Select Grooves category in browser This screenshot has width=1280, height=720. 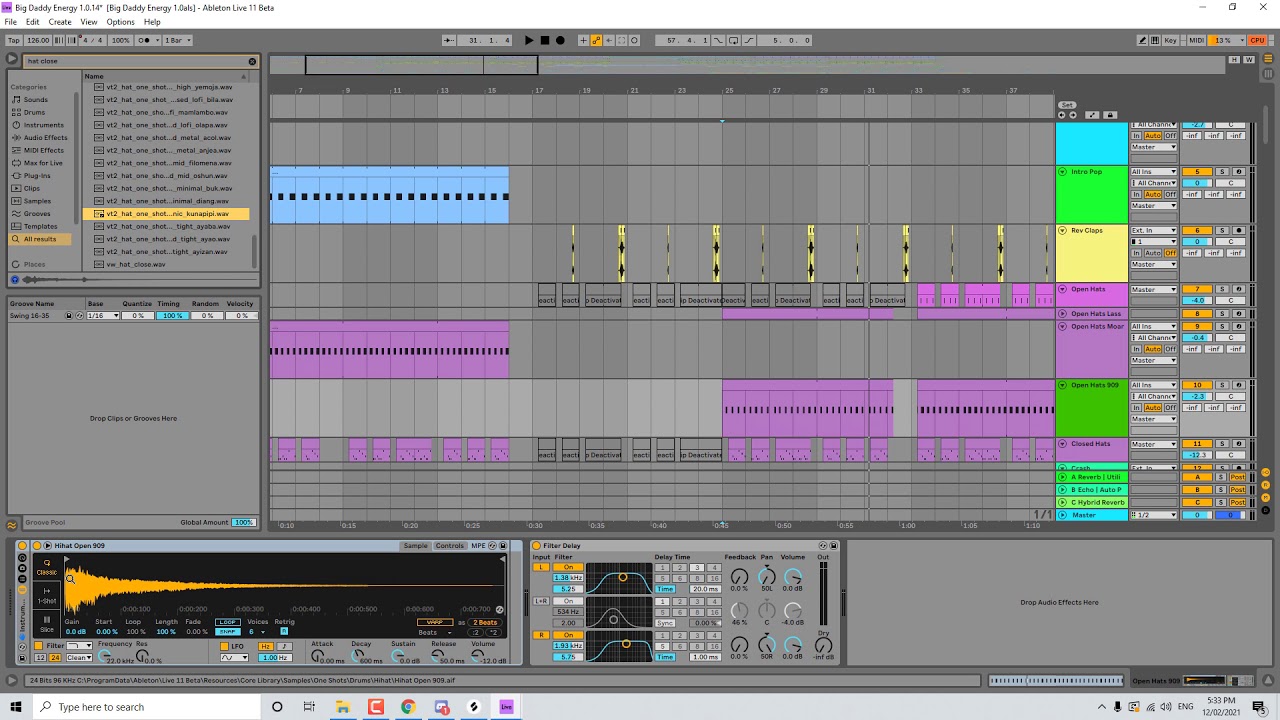pyautogui.click(x=37, y=213)
